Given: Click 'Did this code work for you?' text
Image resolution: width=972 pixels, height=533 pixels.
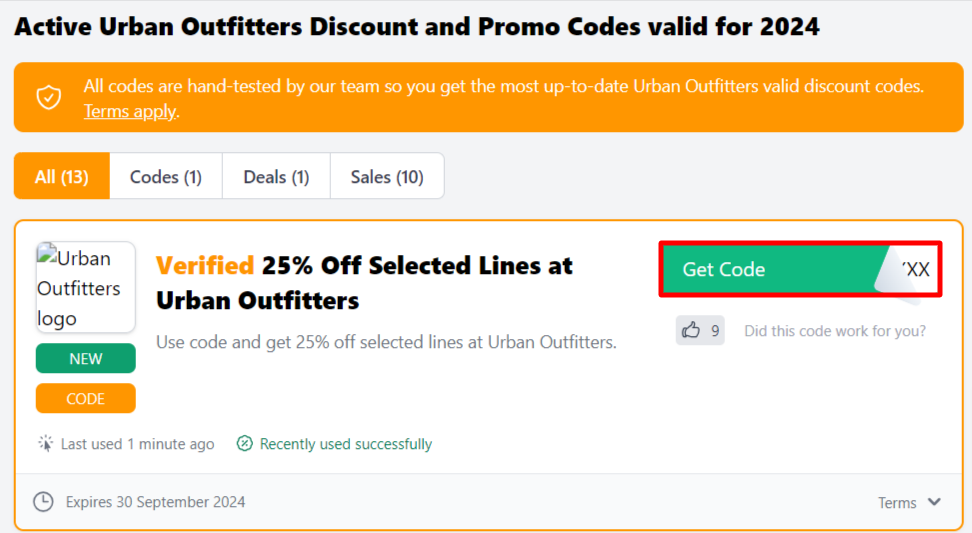Looking at the screenshot, I should (x=834, y=330).
